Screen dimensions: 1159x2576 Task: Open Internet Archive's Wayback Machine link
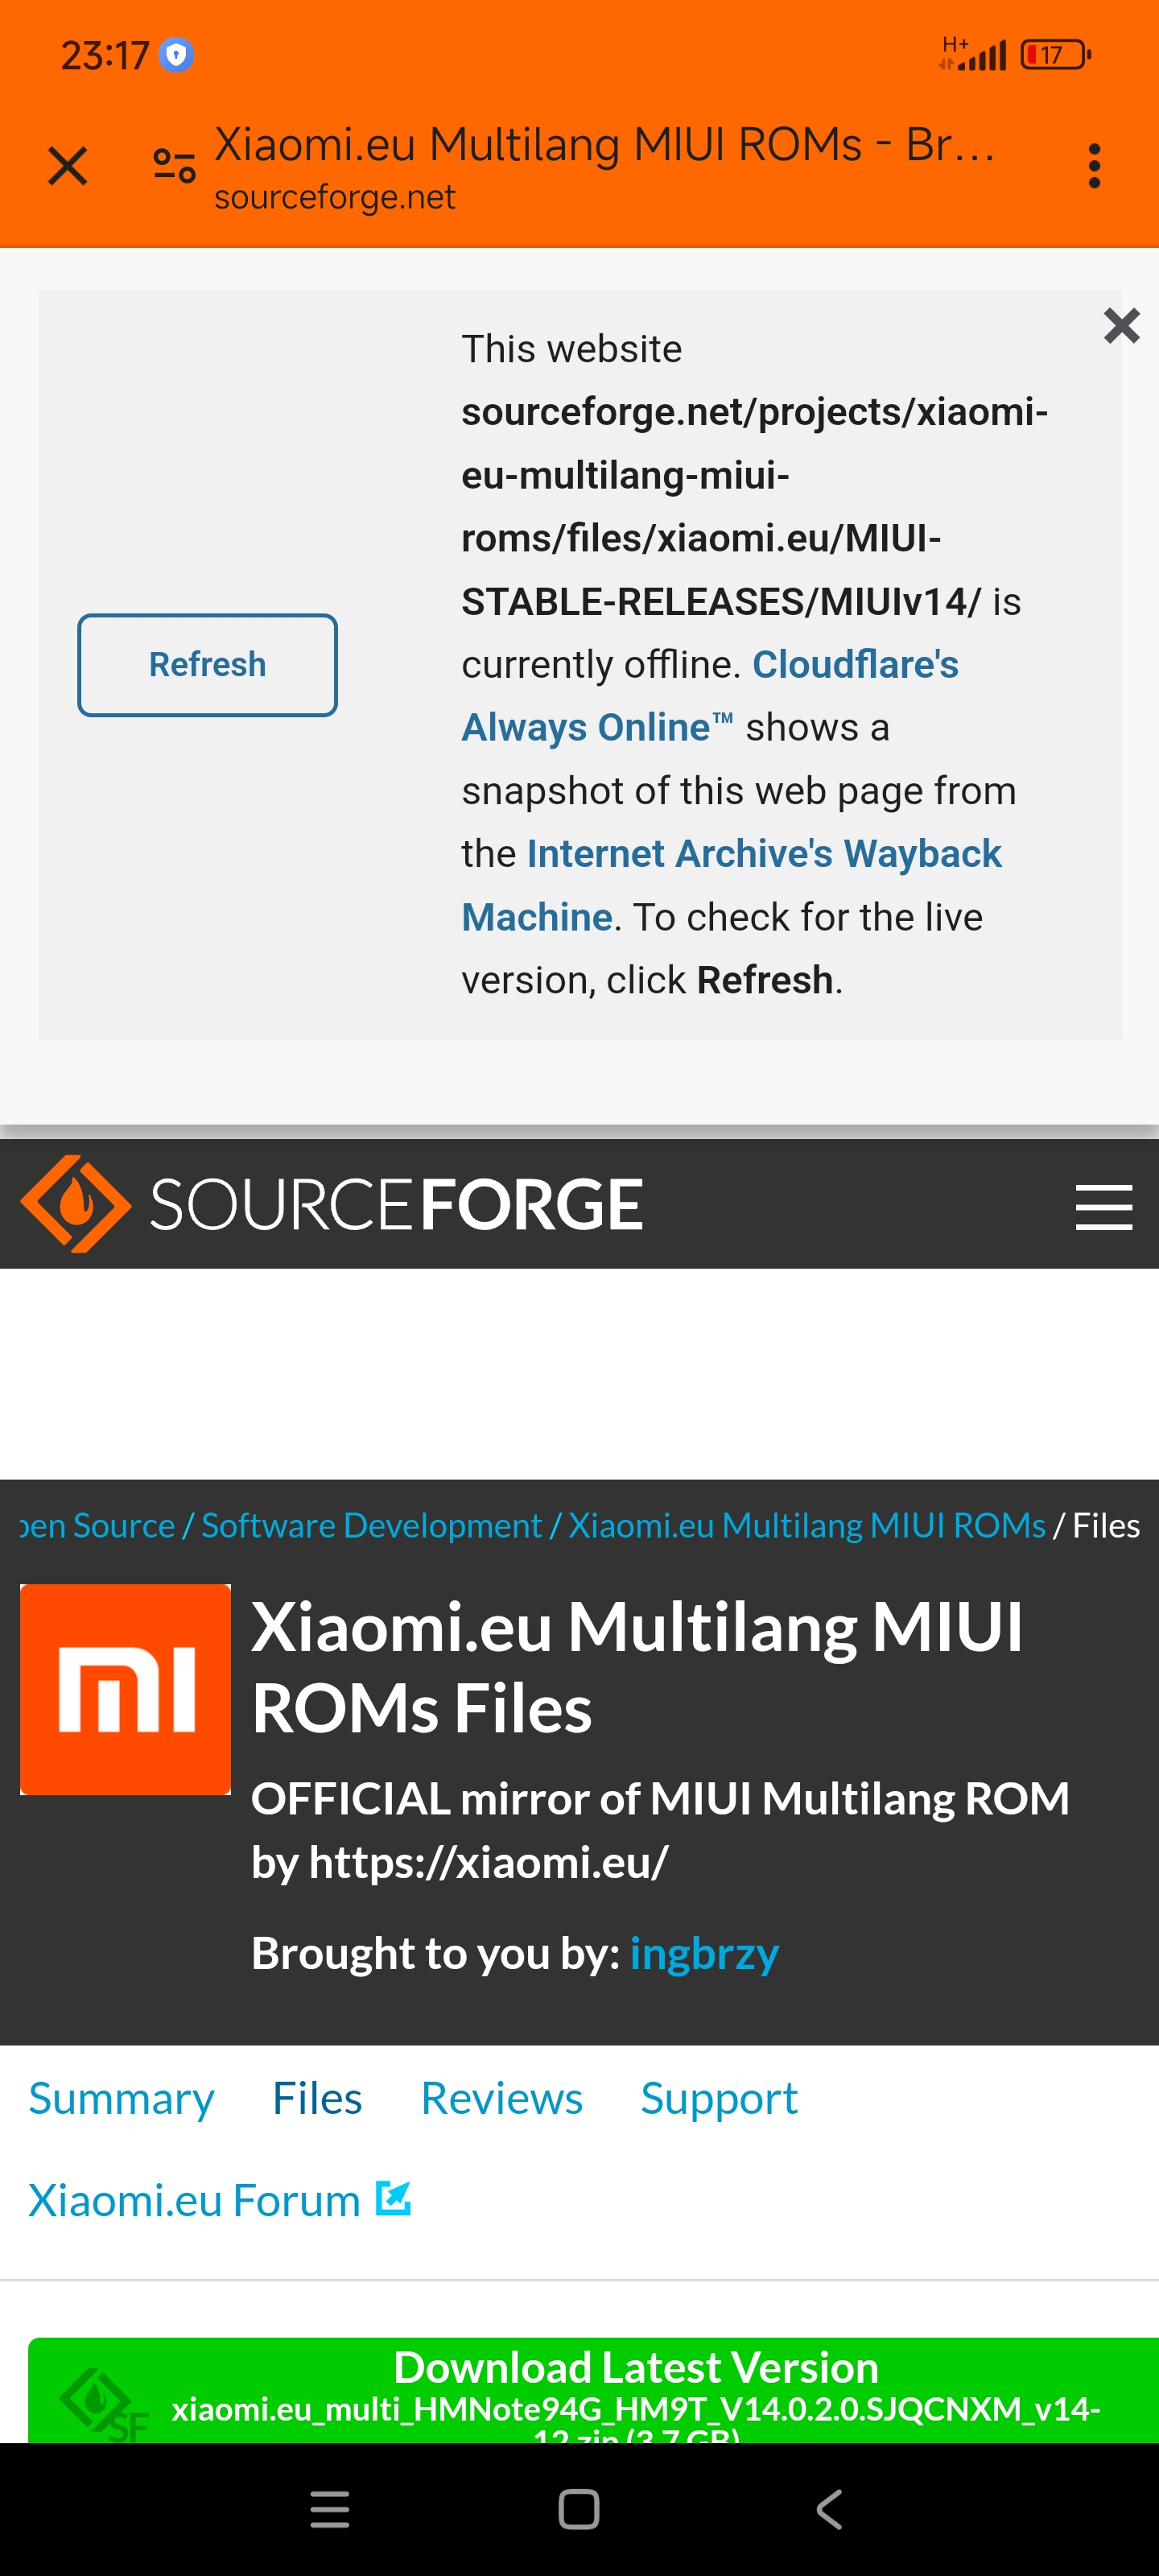coord(730,885)
